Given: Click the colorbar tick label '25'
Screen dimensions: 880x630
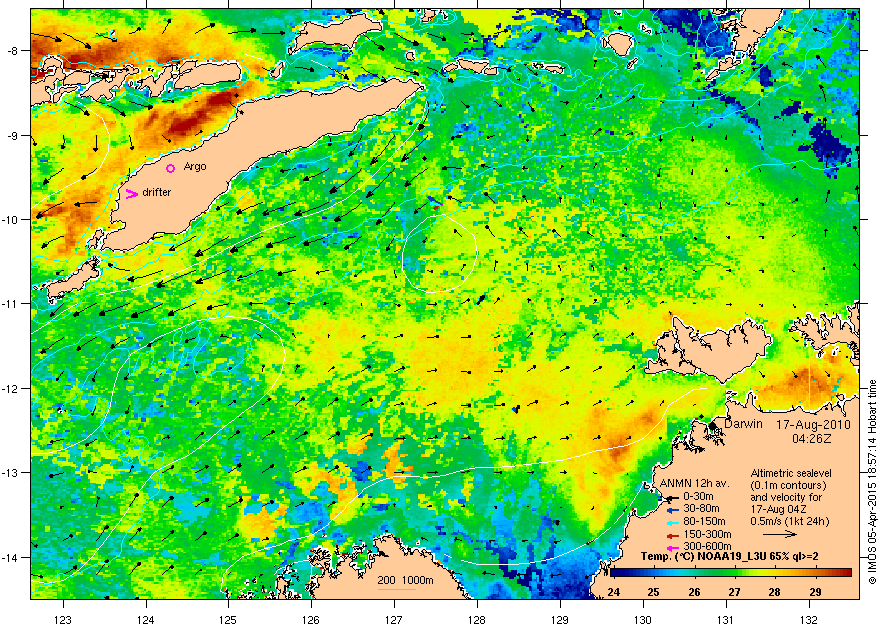Looking at the screenshot, I should (x=654, y=592).
